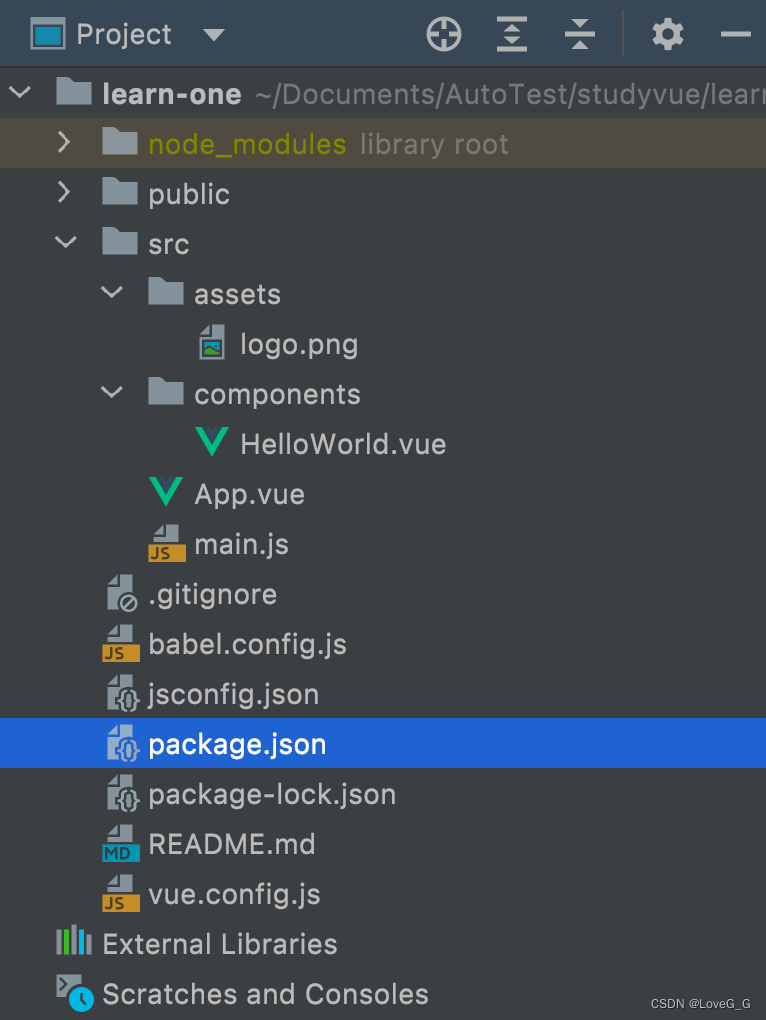Collapse the src folder

click(65, 242)
